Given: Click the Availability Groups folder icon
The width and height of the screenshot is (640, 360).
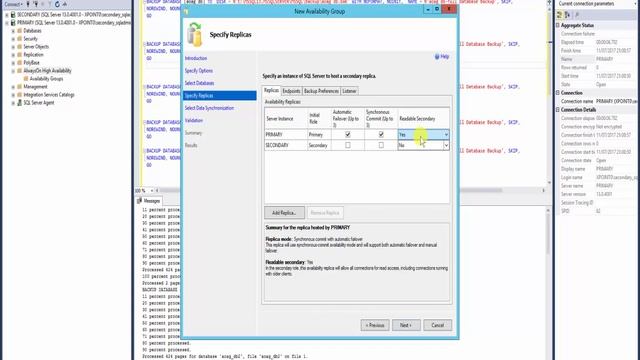Looking at the screenshot, I should click(26, 78).
